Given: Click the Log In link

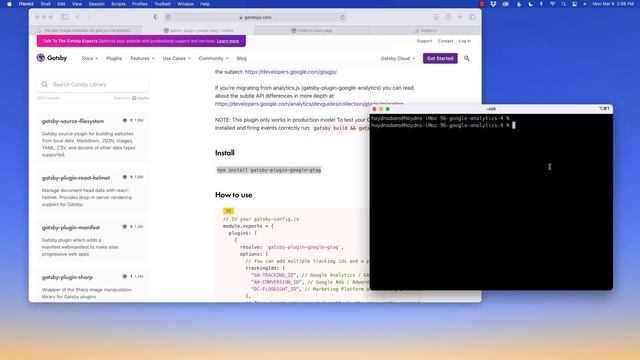Looking at the screenshot, I should tap(464, 41).
